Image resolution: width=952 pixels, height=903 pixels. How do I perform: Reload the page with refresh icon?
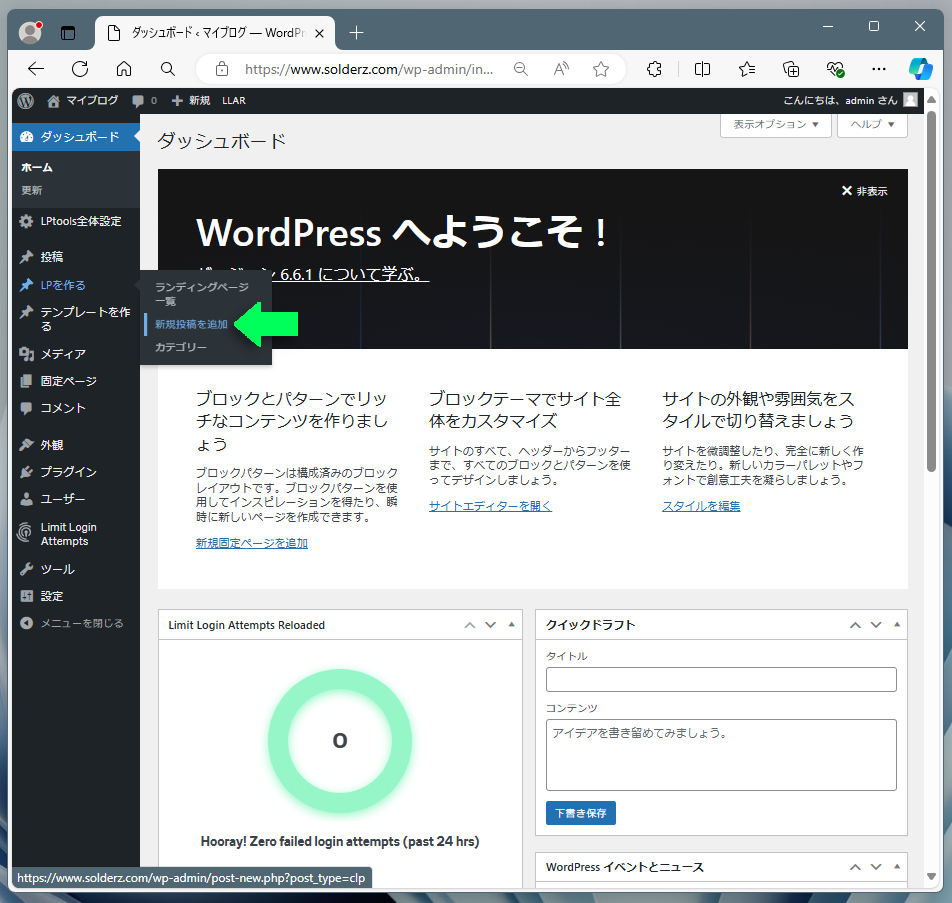coord(80,69)
